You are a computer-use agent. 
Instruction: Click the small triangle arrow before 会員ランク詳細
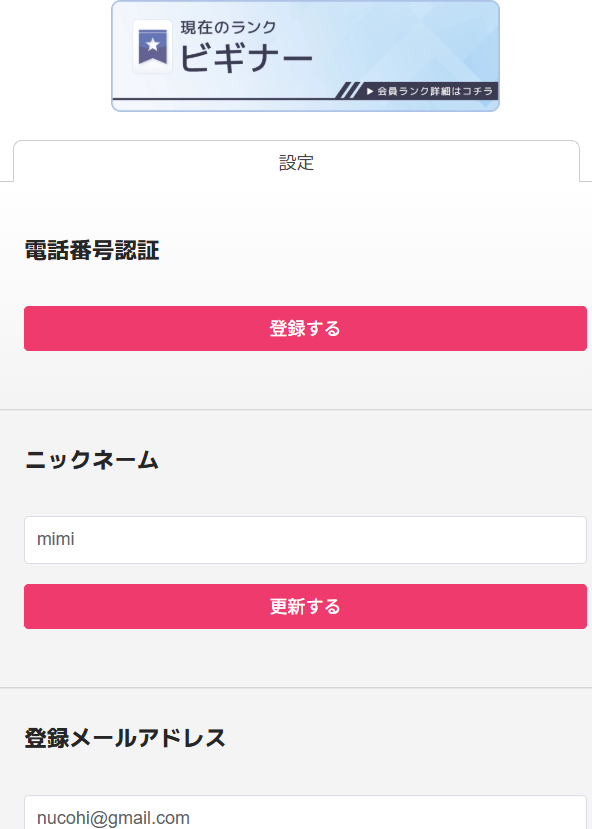[370, 91]
